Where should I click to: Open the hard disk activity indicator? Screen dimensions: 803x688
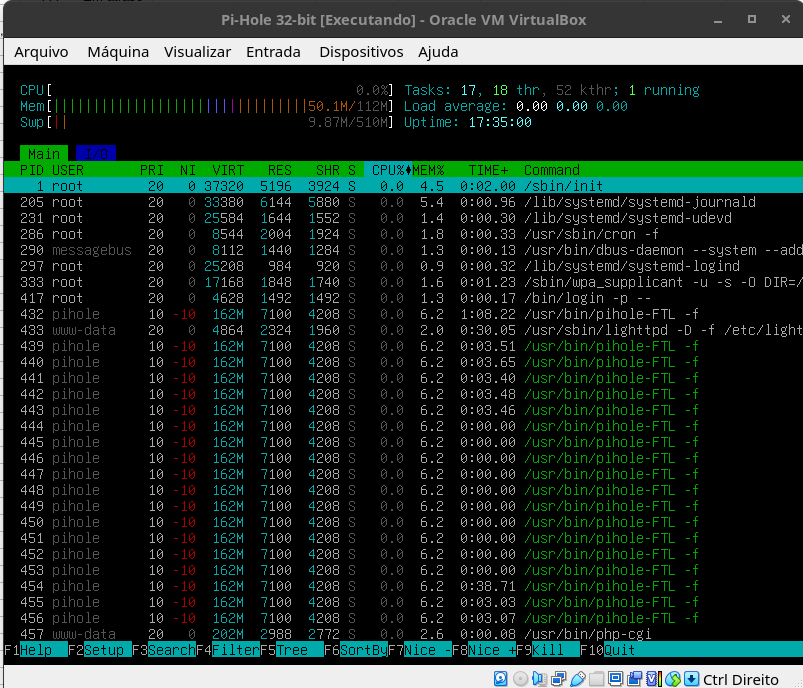point(500,679)
